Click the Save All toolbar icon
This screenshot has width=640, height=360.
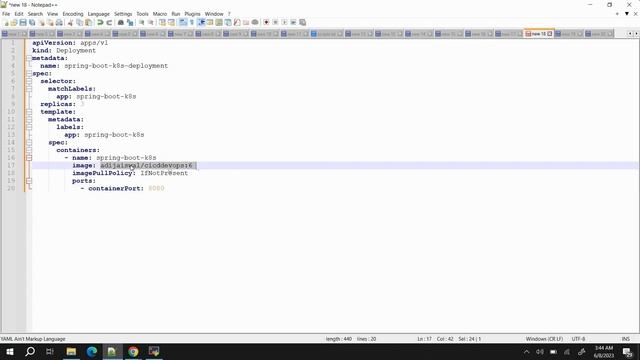[x=32, y=22]
